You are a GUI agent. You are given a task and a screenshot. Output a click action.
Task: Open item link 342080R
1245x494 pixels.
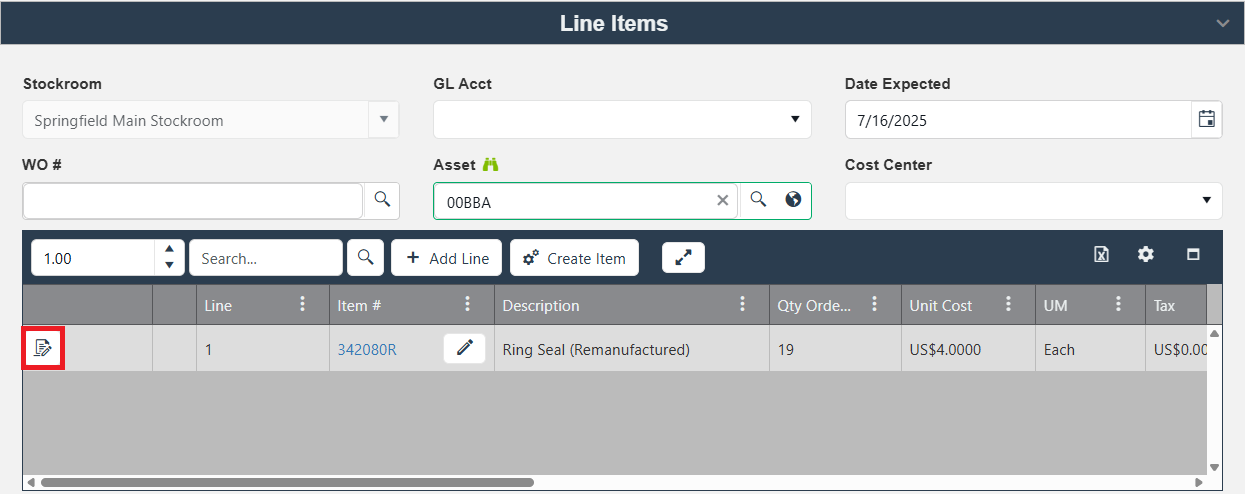point(367,349)
